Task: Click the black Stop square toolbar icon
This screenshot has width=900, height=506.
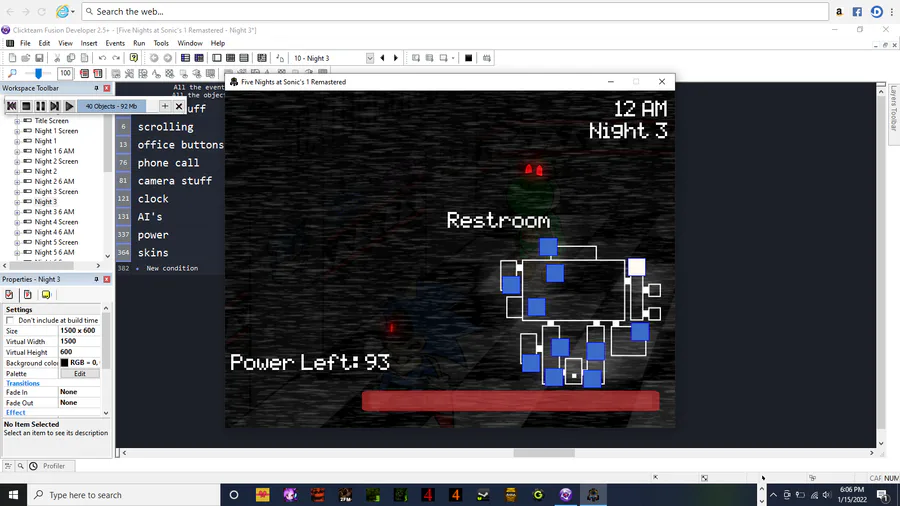Action: (x=468, y=58)
